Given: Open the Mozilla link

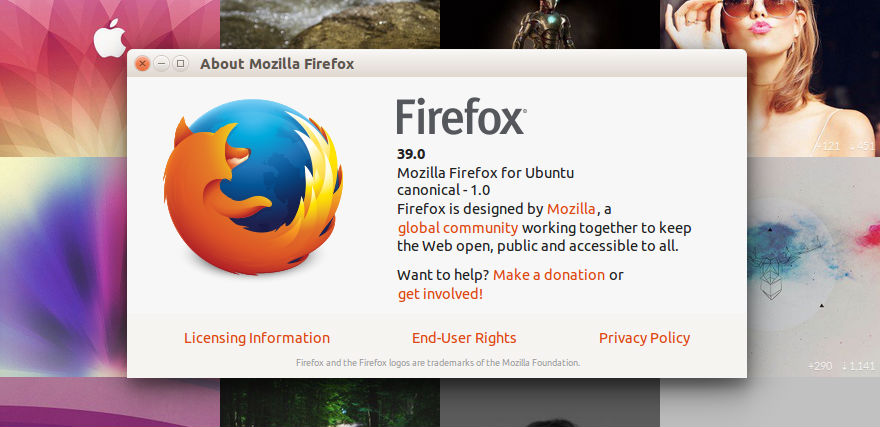Looking at the screenshot, I should pyautogui.click(x=571, y=209).
